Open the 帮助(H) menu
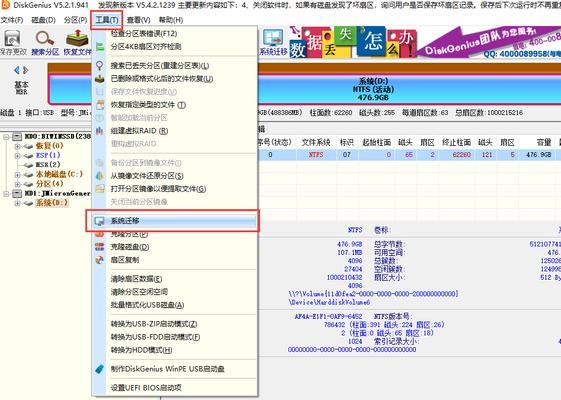 [171, 20]
